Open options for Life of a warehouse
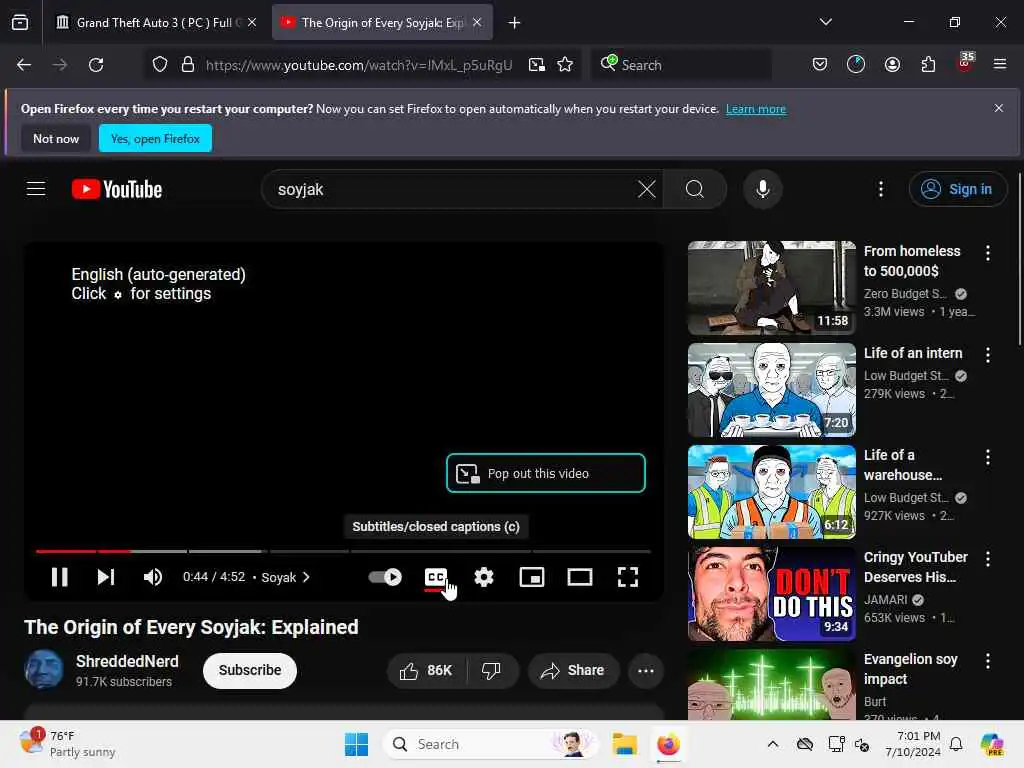This screenshot has width=1024, height=768. click(x=988, y=457)
